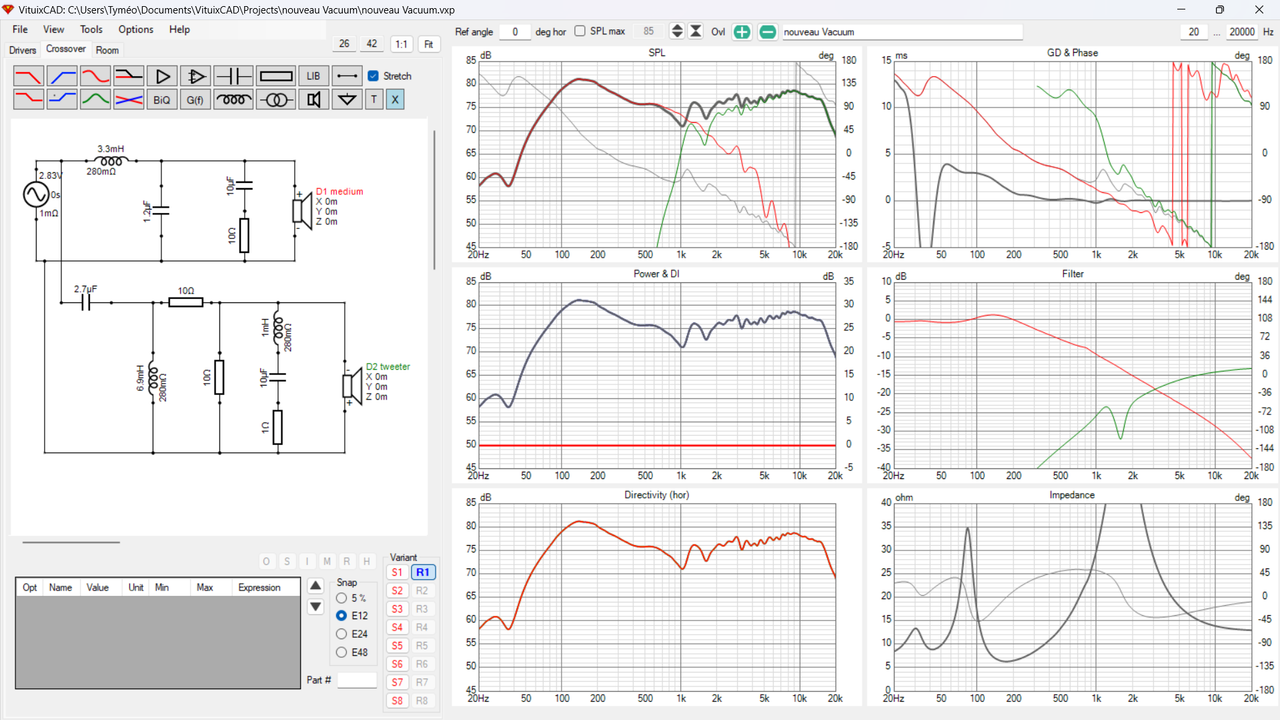Adjust SPL max with spinner arrows
1280x720 pixels.
pos(677,32)
